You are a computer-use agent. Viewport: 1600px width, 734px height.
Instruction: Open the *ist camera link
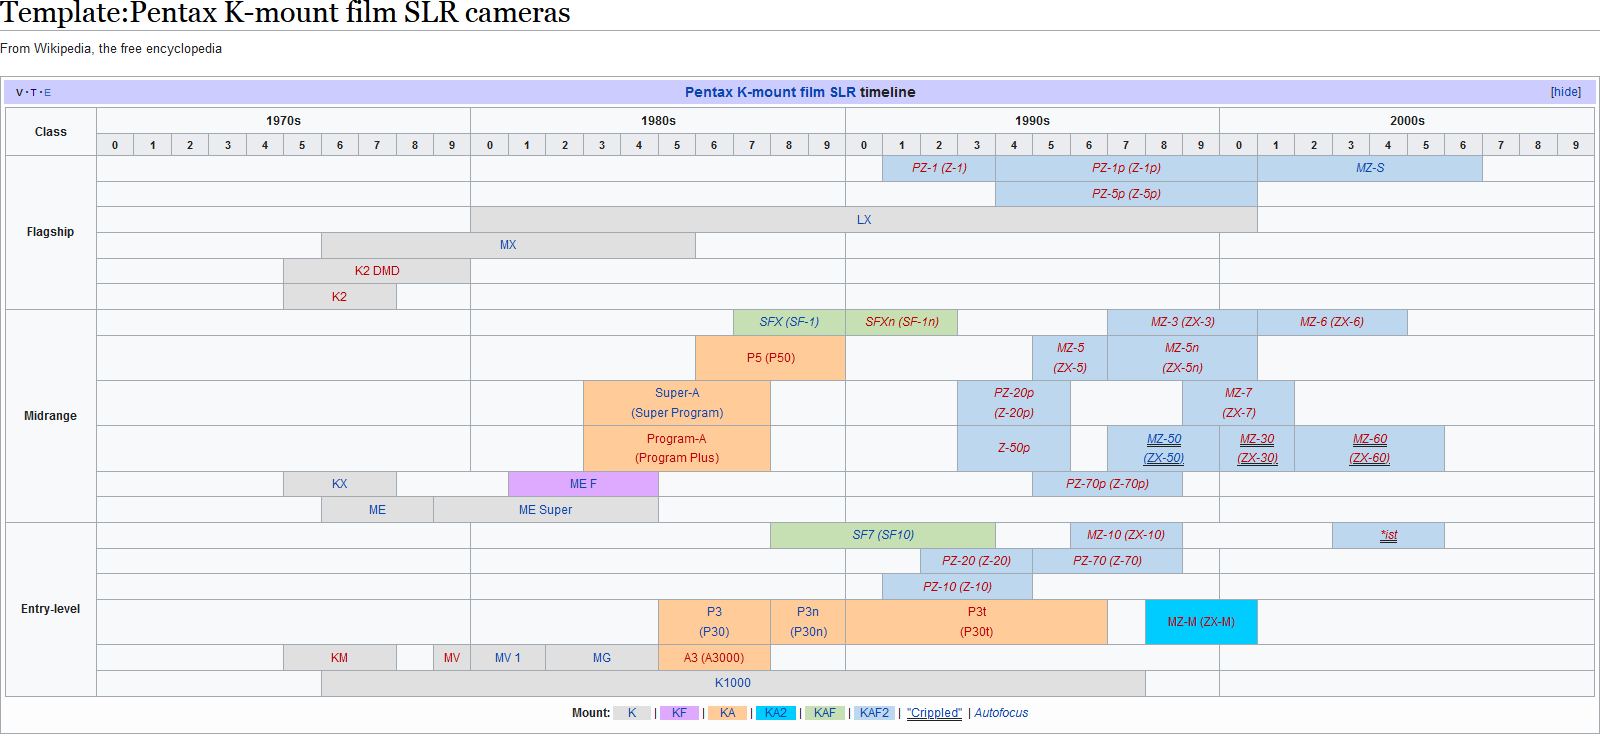(1388, 535)
